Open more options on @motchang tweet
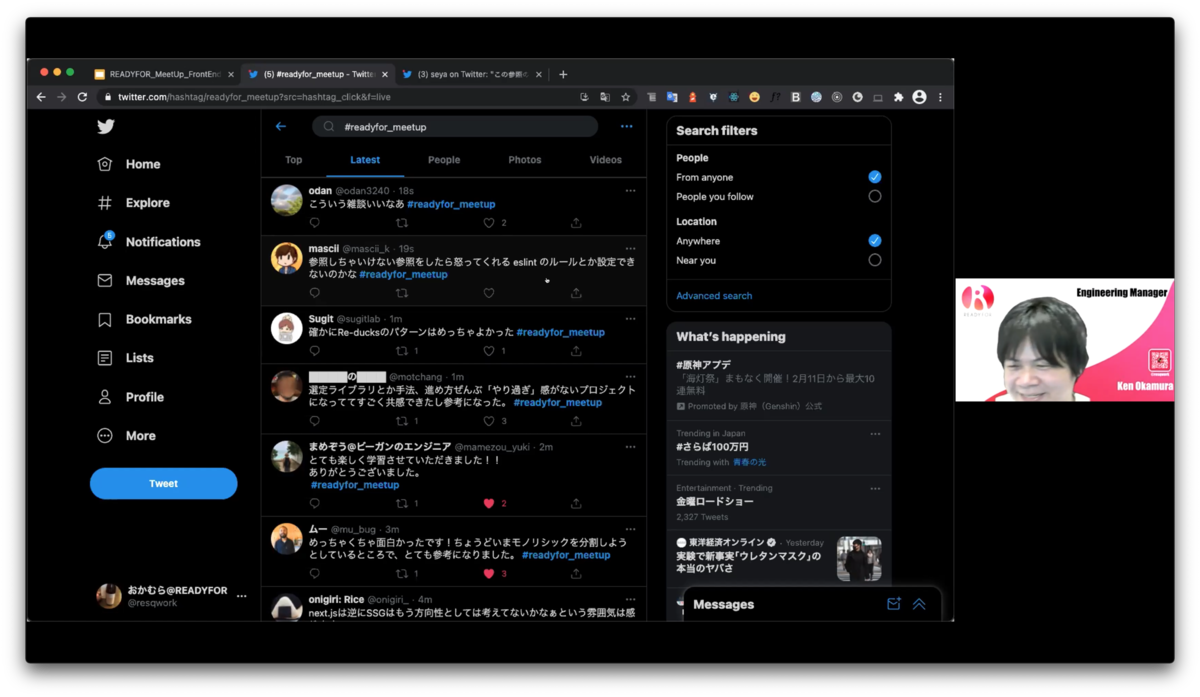This screenshot has height=697, width=1200. pos(630,377)
